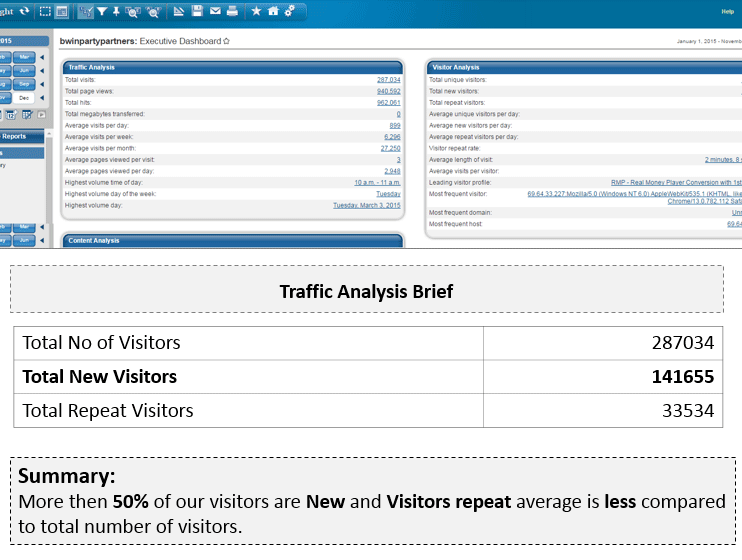Select the Dec month button
This screenshot has width=742, height=560.
click(x=24, y=98)
